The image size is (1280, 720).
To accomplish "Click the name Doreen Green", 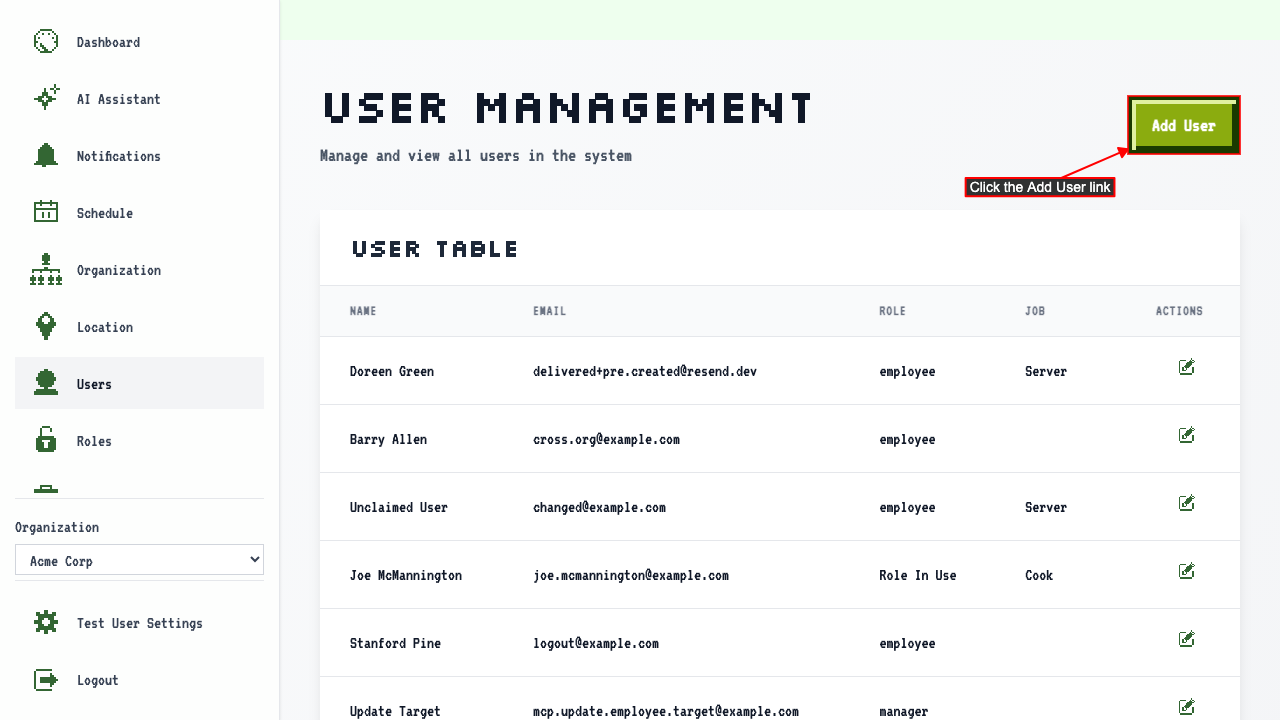I will (392, 371).
